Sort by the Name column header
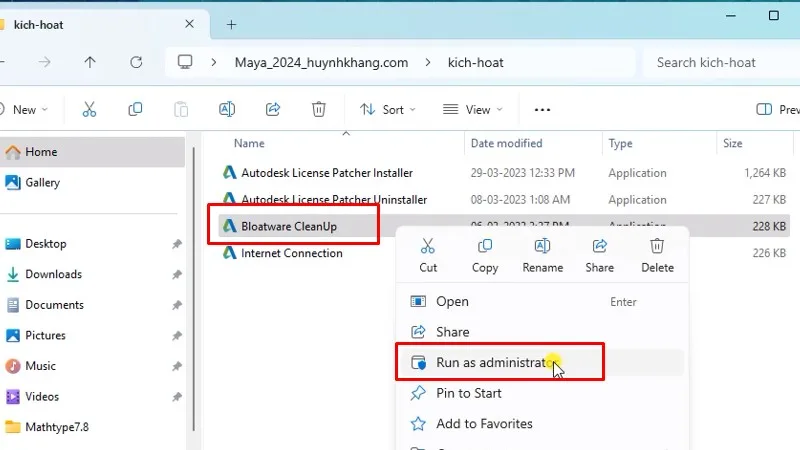Screen dimensions: 800x450 click(249, 143)
